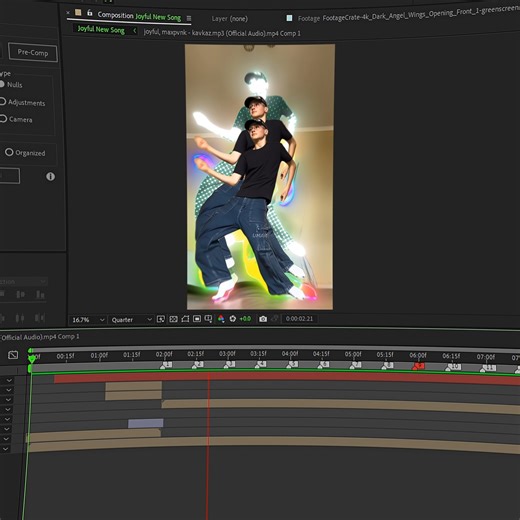
Task: Click the lock icon on the Composition tab
Action: coord(90,13)
